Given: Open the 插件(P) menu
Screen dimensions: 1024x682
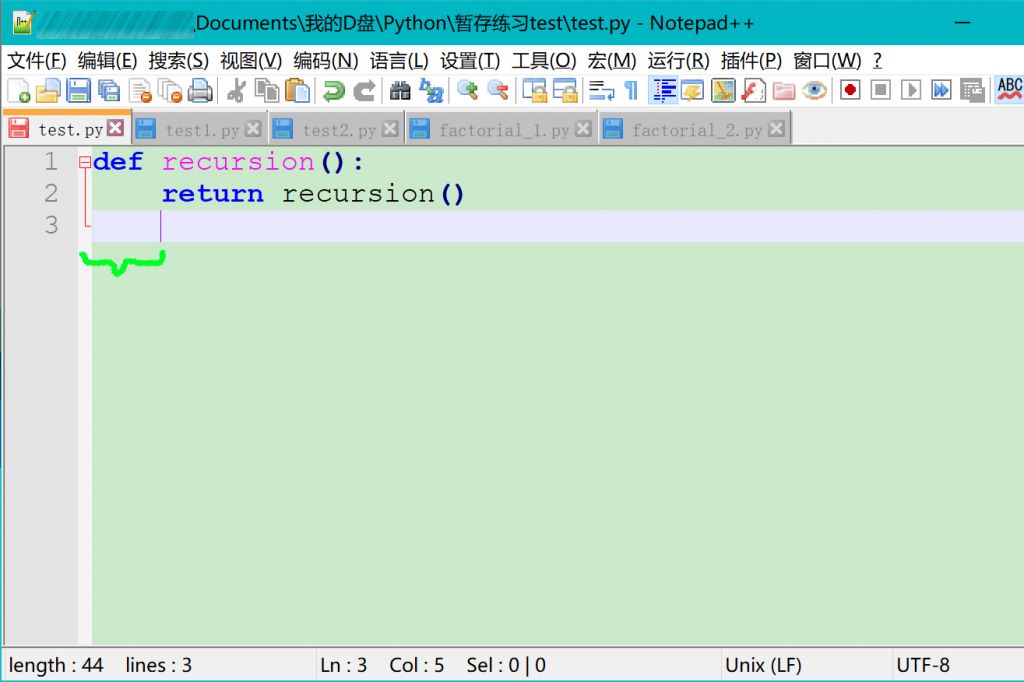Looking at the screenshot, I should click(x=751, y=61).
